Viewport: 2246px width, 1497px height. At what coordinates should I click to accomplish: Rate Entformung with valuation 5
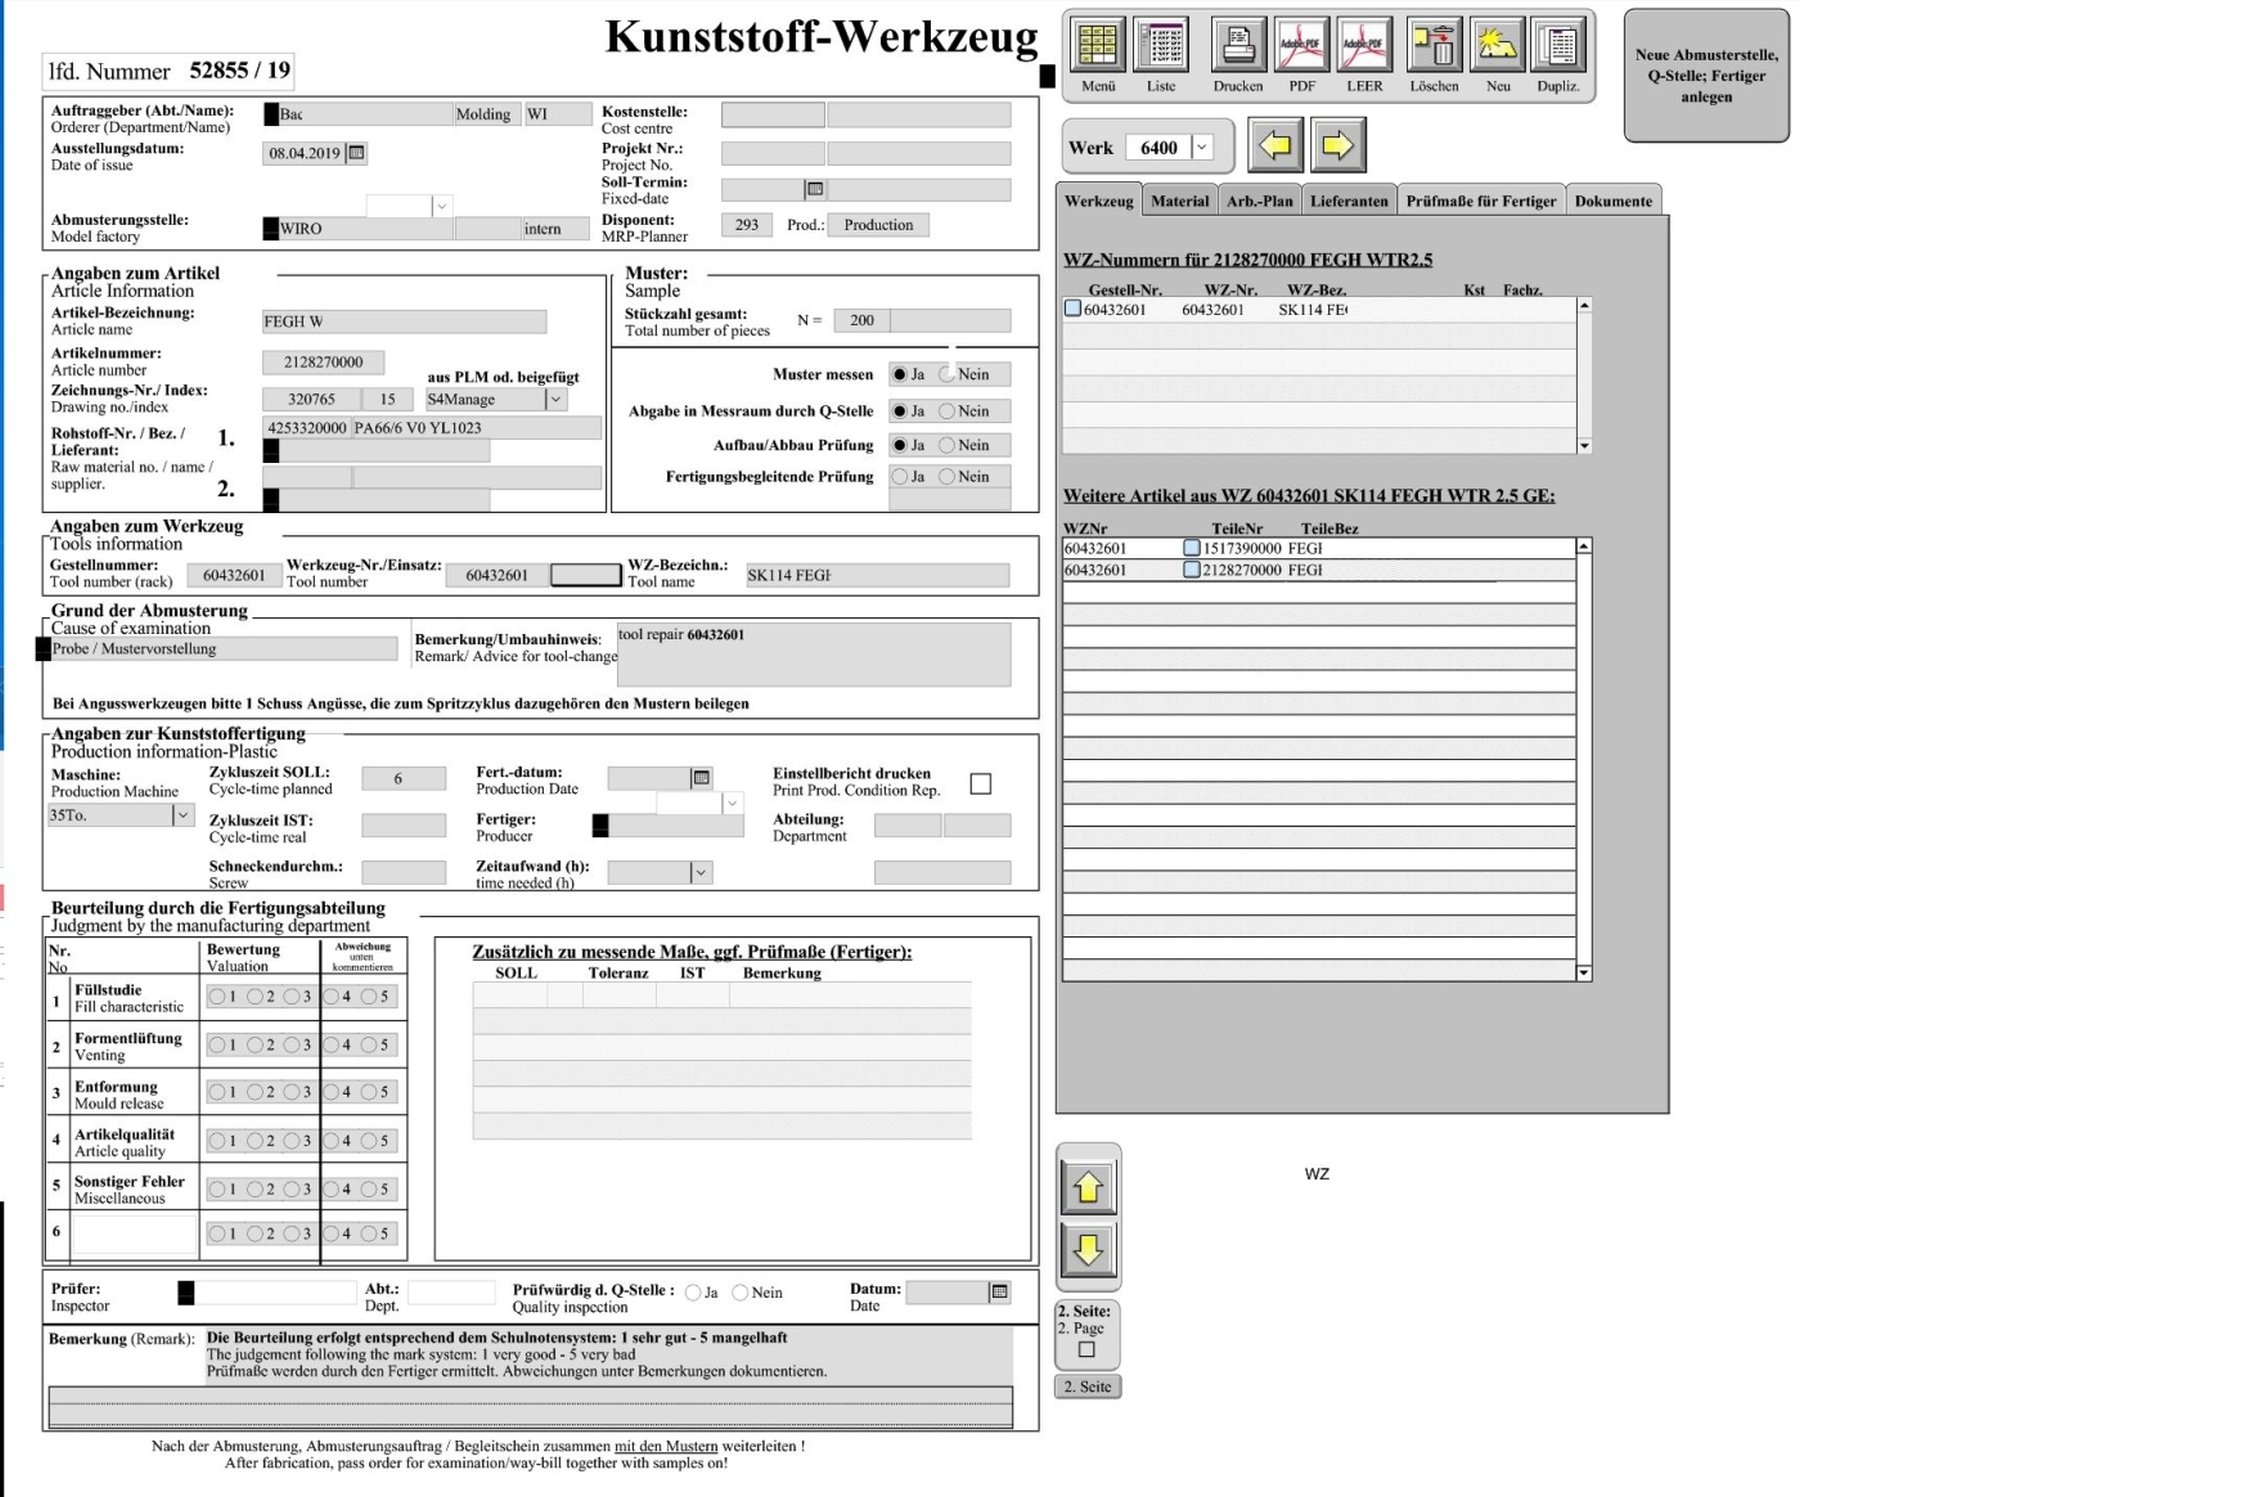[x=369, y=1092]
